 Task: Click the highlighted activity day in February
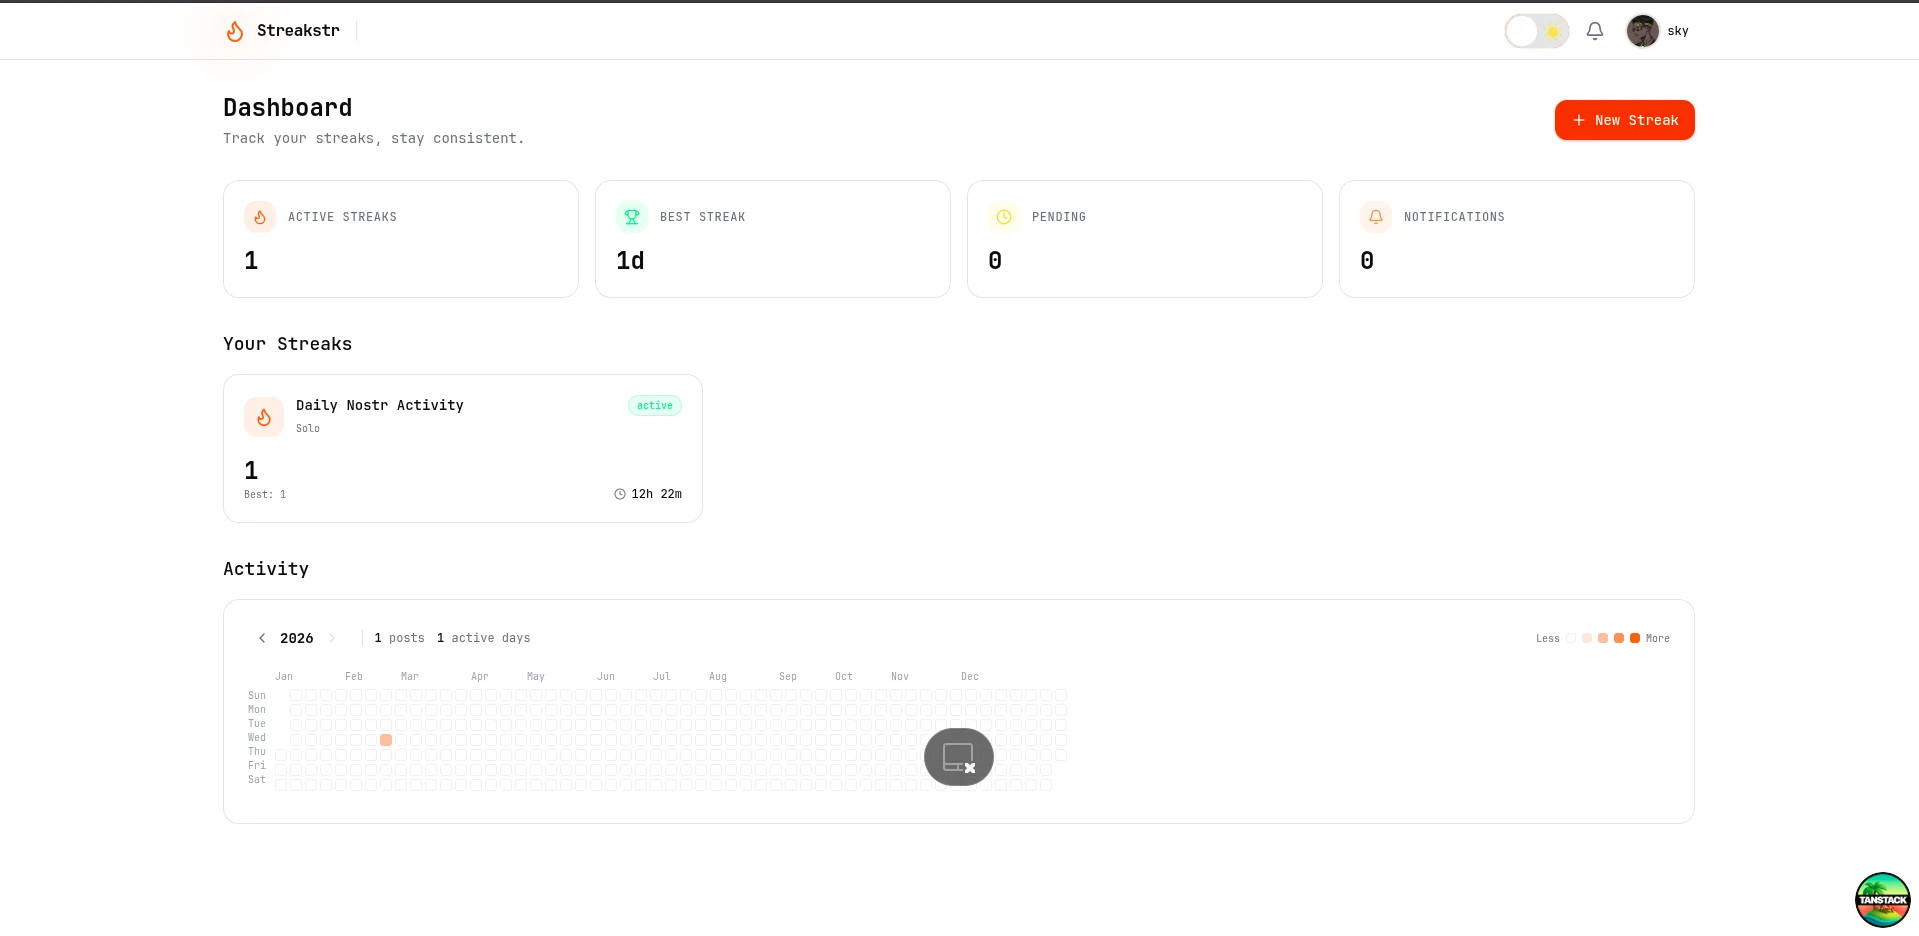386,740
